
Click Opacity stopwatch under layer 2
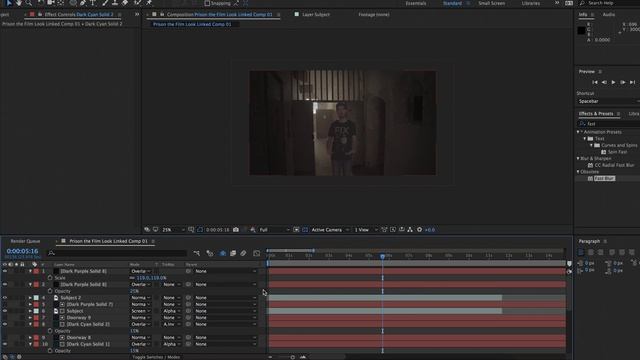(x=50, y=291)
